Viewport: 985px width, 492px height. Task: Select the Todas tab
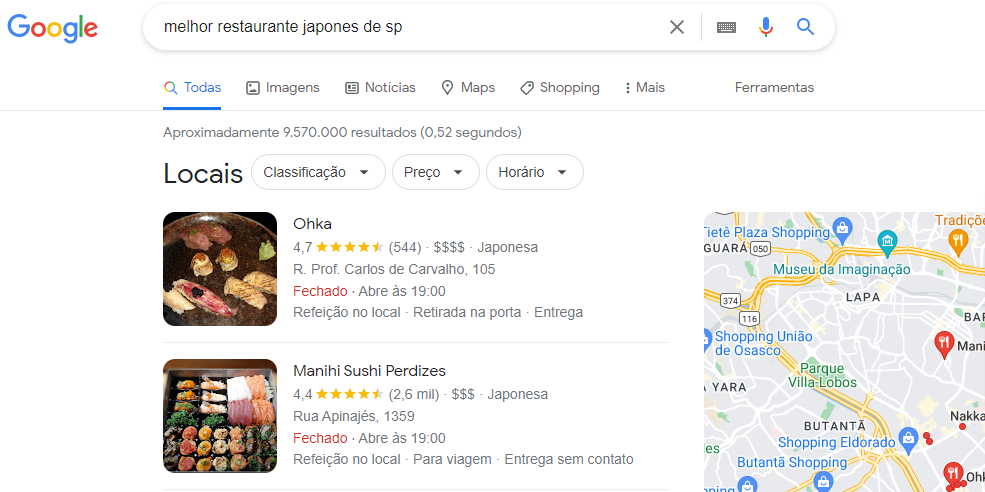(x=192, y=88)
